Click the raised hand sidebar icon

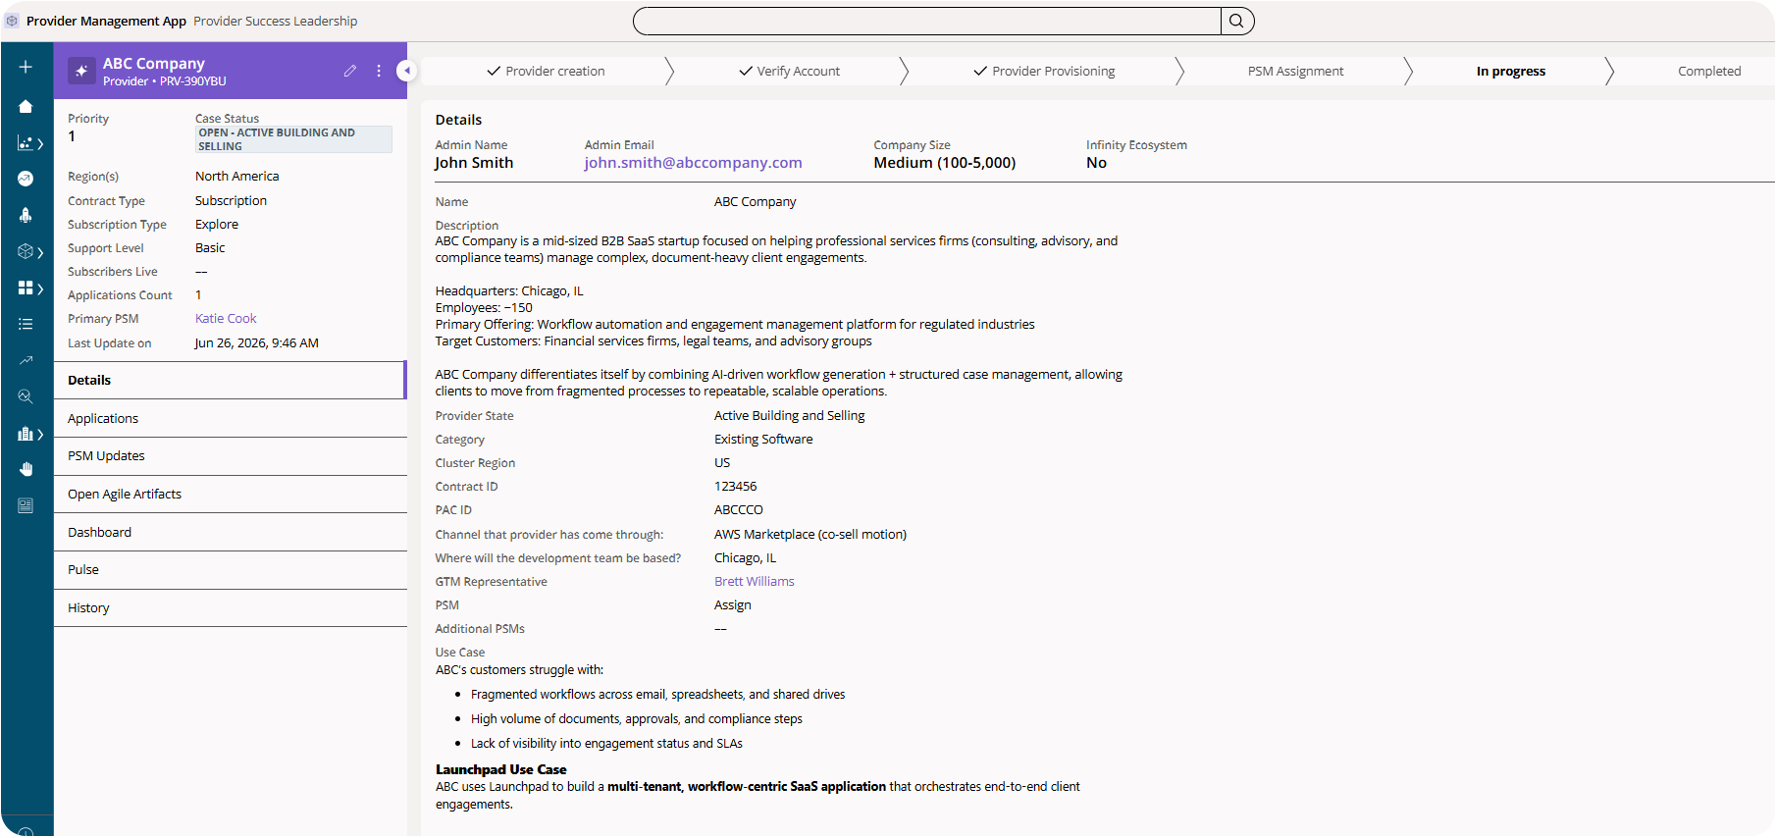(26, 469)
